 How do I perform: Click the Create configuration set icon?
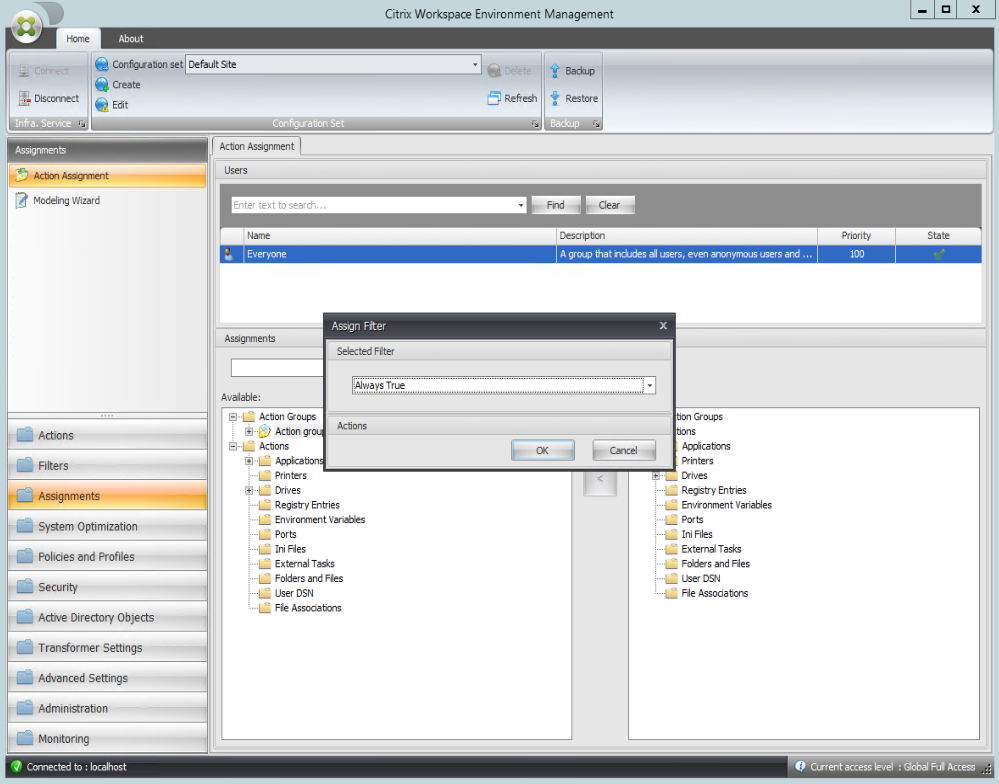pyautogui.click(x=102, y=85)
